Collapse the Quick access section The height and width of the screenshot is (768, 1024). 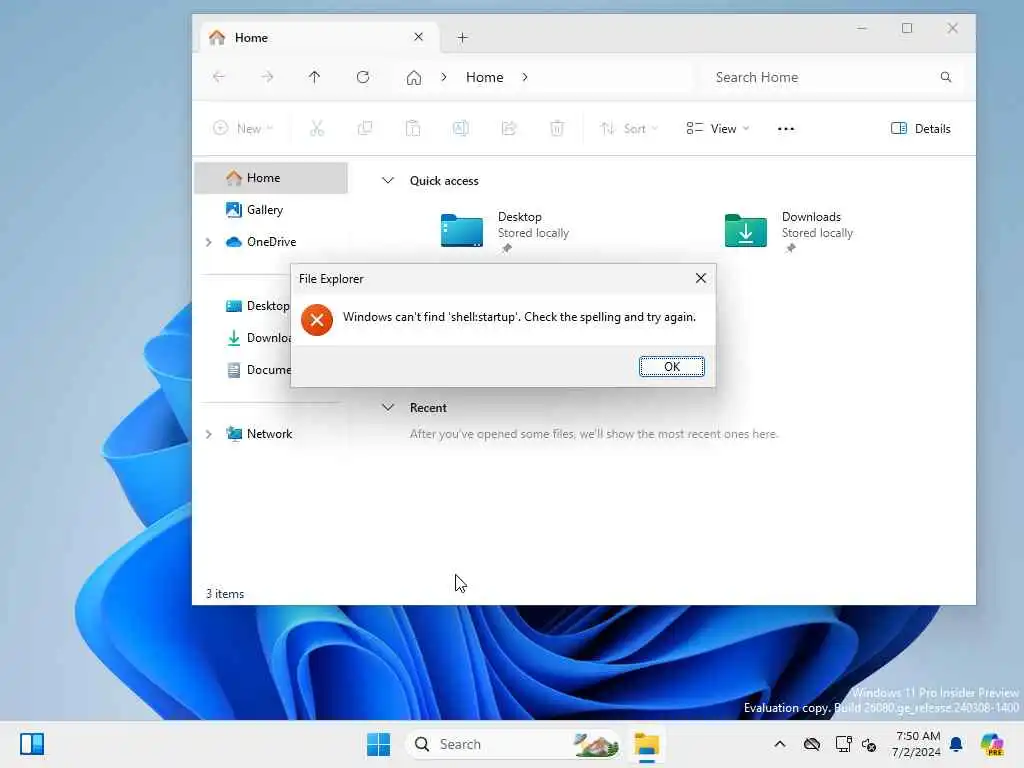point(388,180)
